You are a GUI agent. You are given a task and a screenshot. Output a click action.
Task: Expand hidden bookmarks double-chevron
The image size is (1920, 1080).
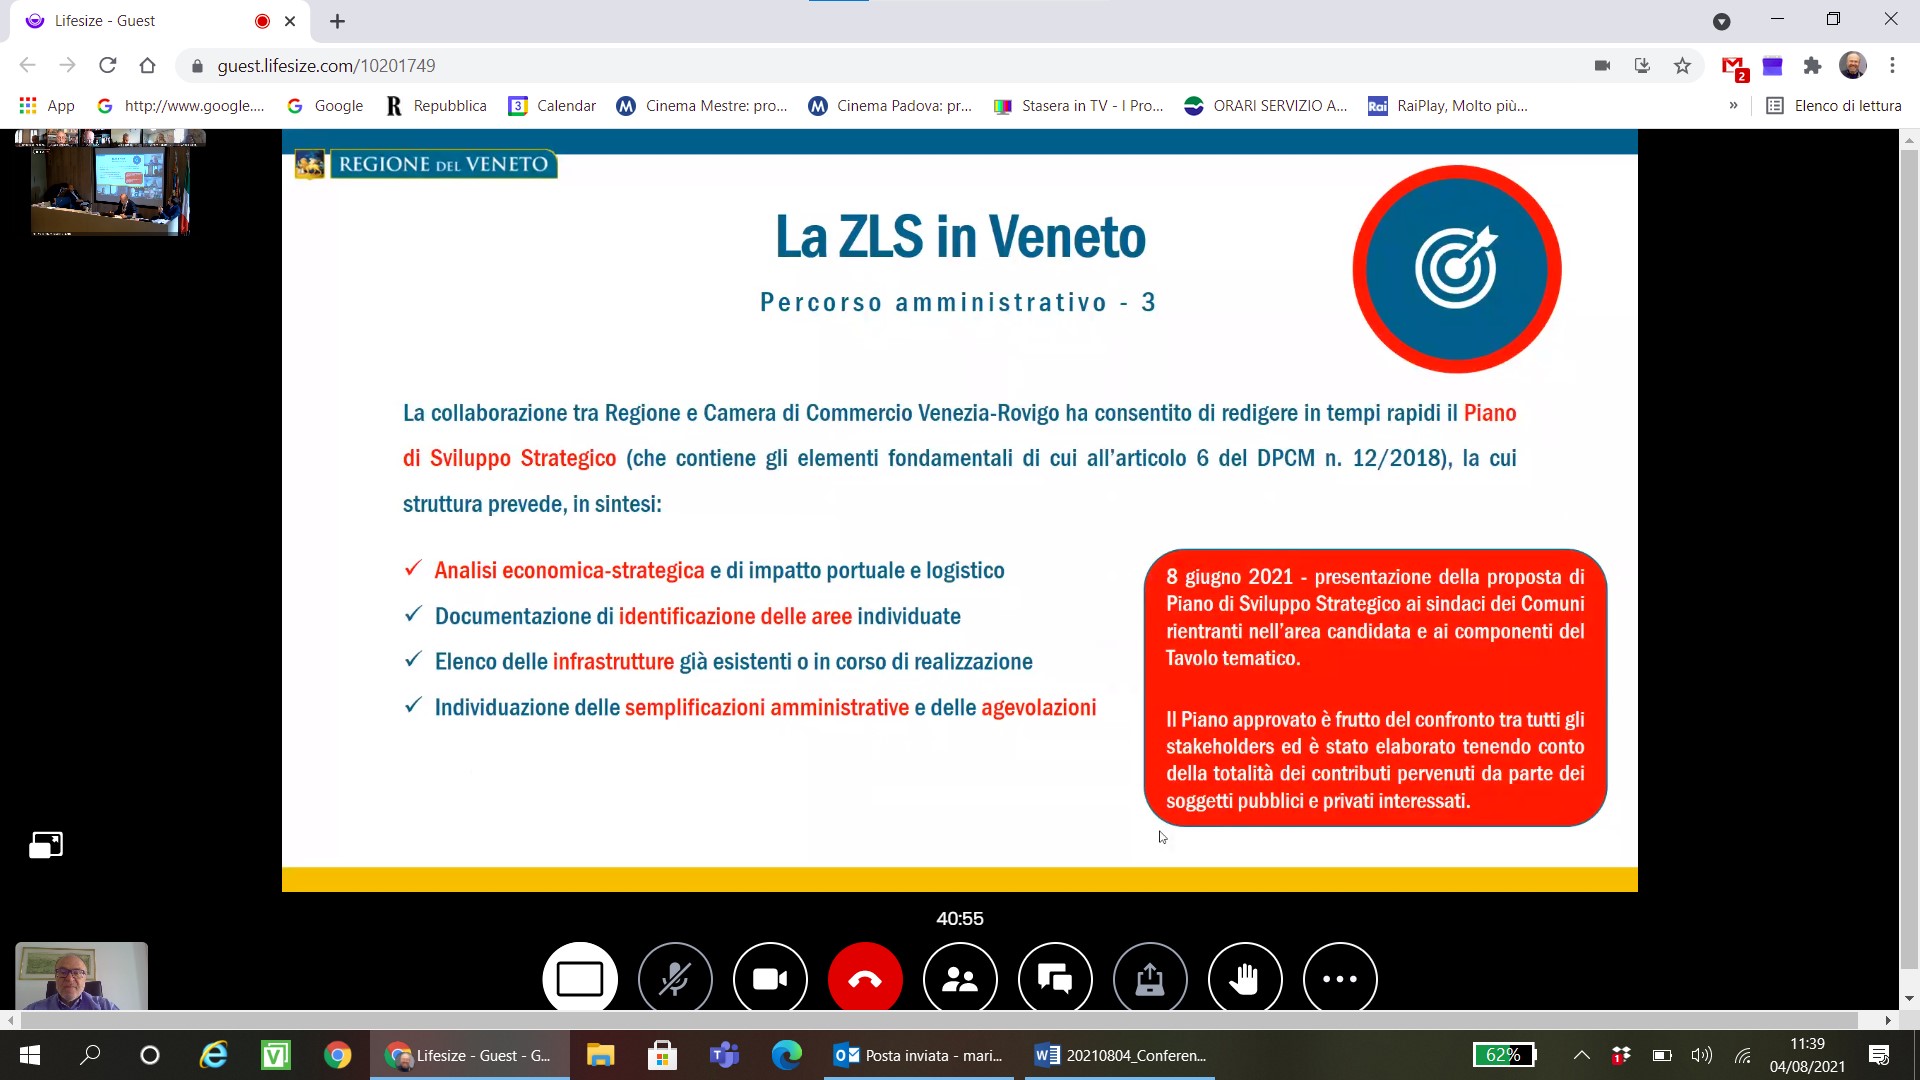pos(1733,106)
